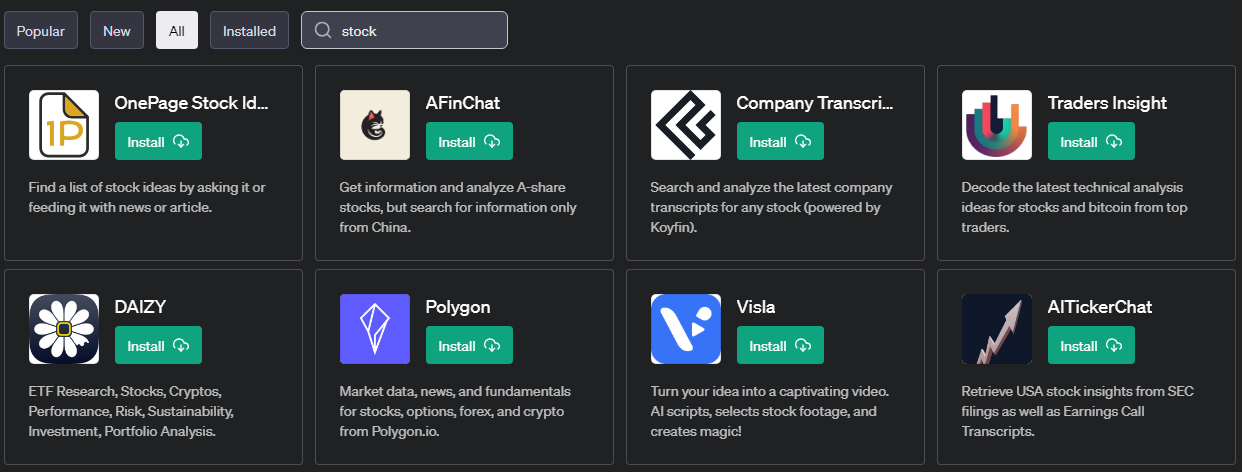This screenshot has height=472, width=1242.
Task: Click the 'Company Transcri...' title
Action: pos(815,103)
